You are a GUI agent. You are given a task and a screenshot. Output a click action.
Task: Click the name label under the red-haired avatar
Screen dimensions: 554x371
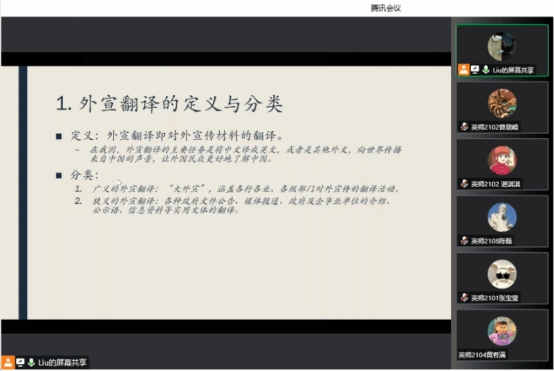(495, 184)
